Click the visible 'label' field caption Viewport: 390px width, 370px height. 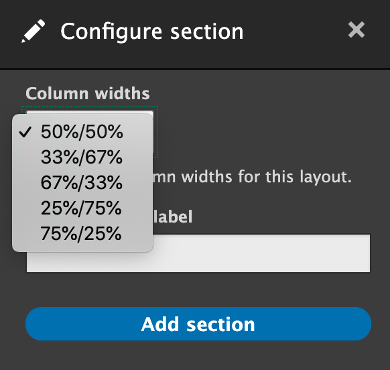(x=173, y=217)
